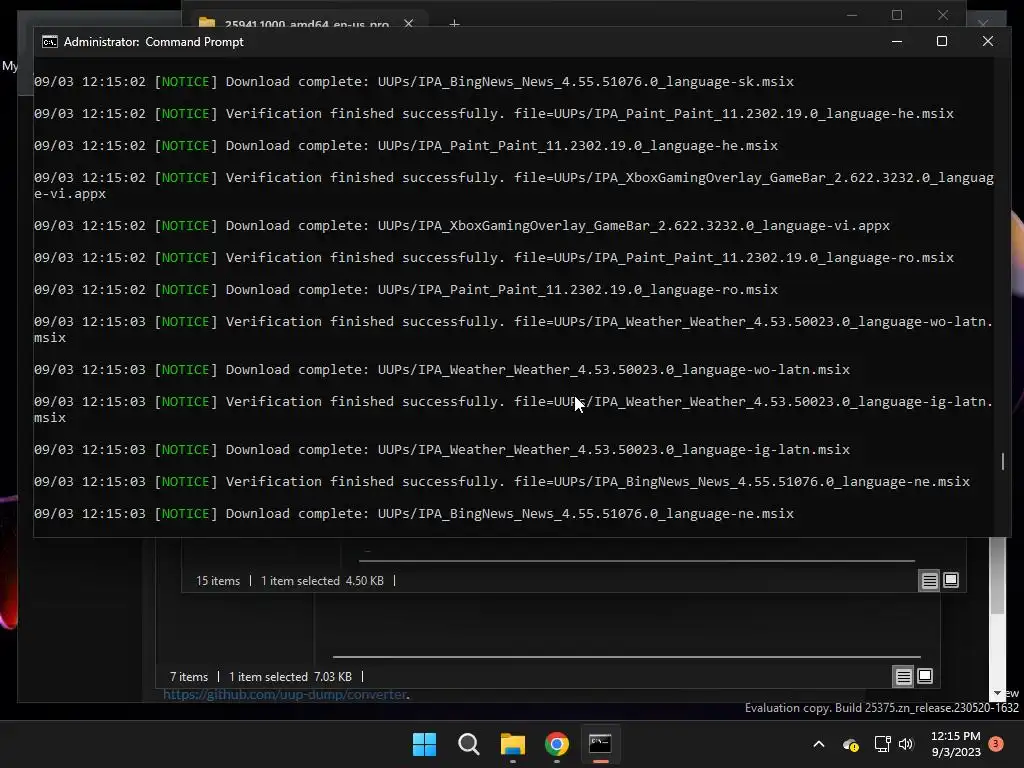Image resolution: width=1024 pixels, height=768 pixels.
Task: Click '7 items' in Explorer status bar
Action: coord(189,677)
